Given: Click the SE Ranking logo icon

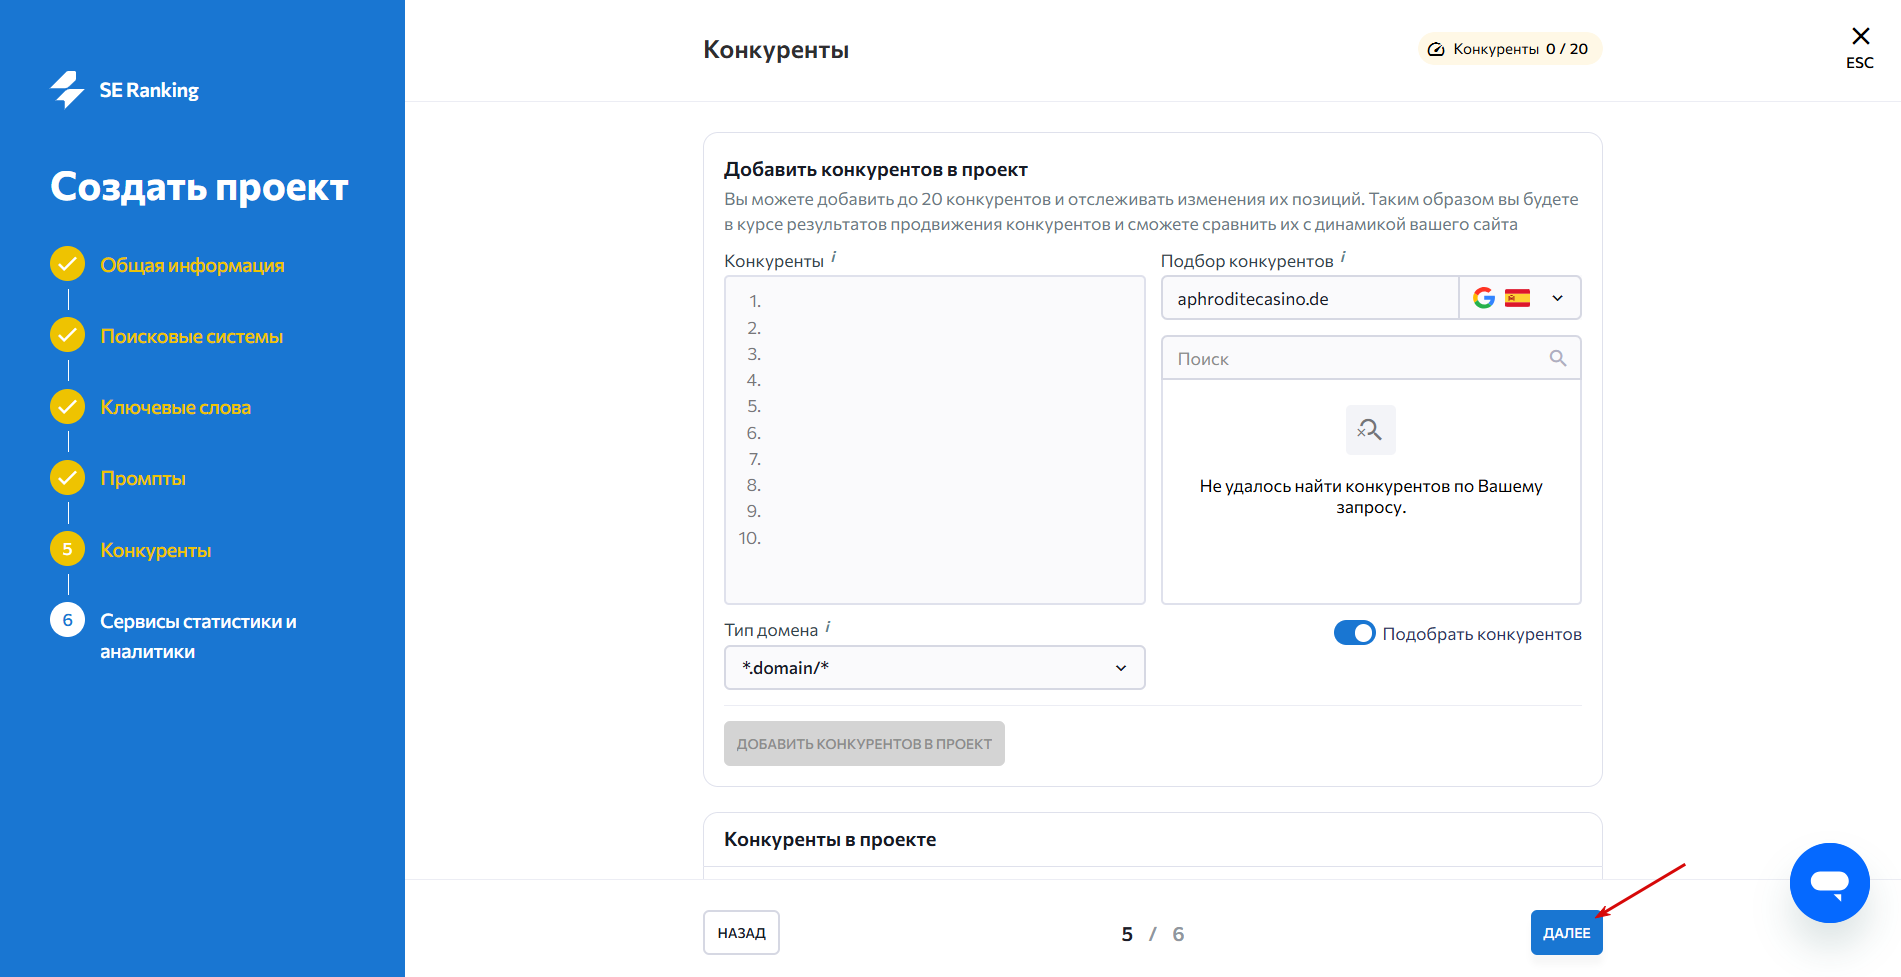Looking at the screenshot, I should [x=68, y=90].
